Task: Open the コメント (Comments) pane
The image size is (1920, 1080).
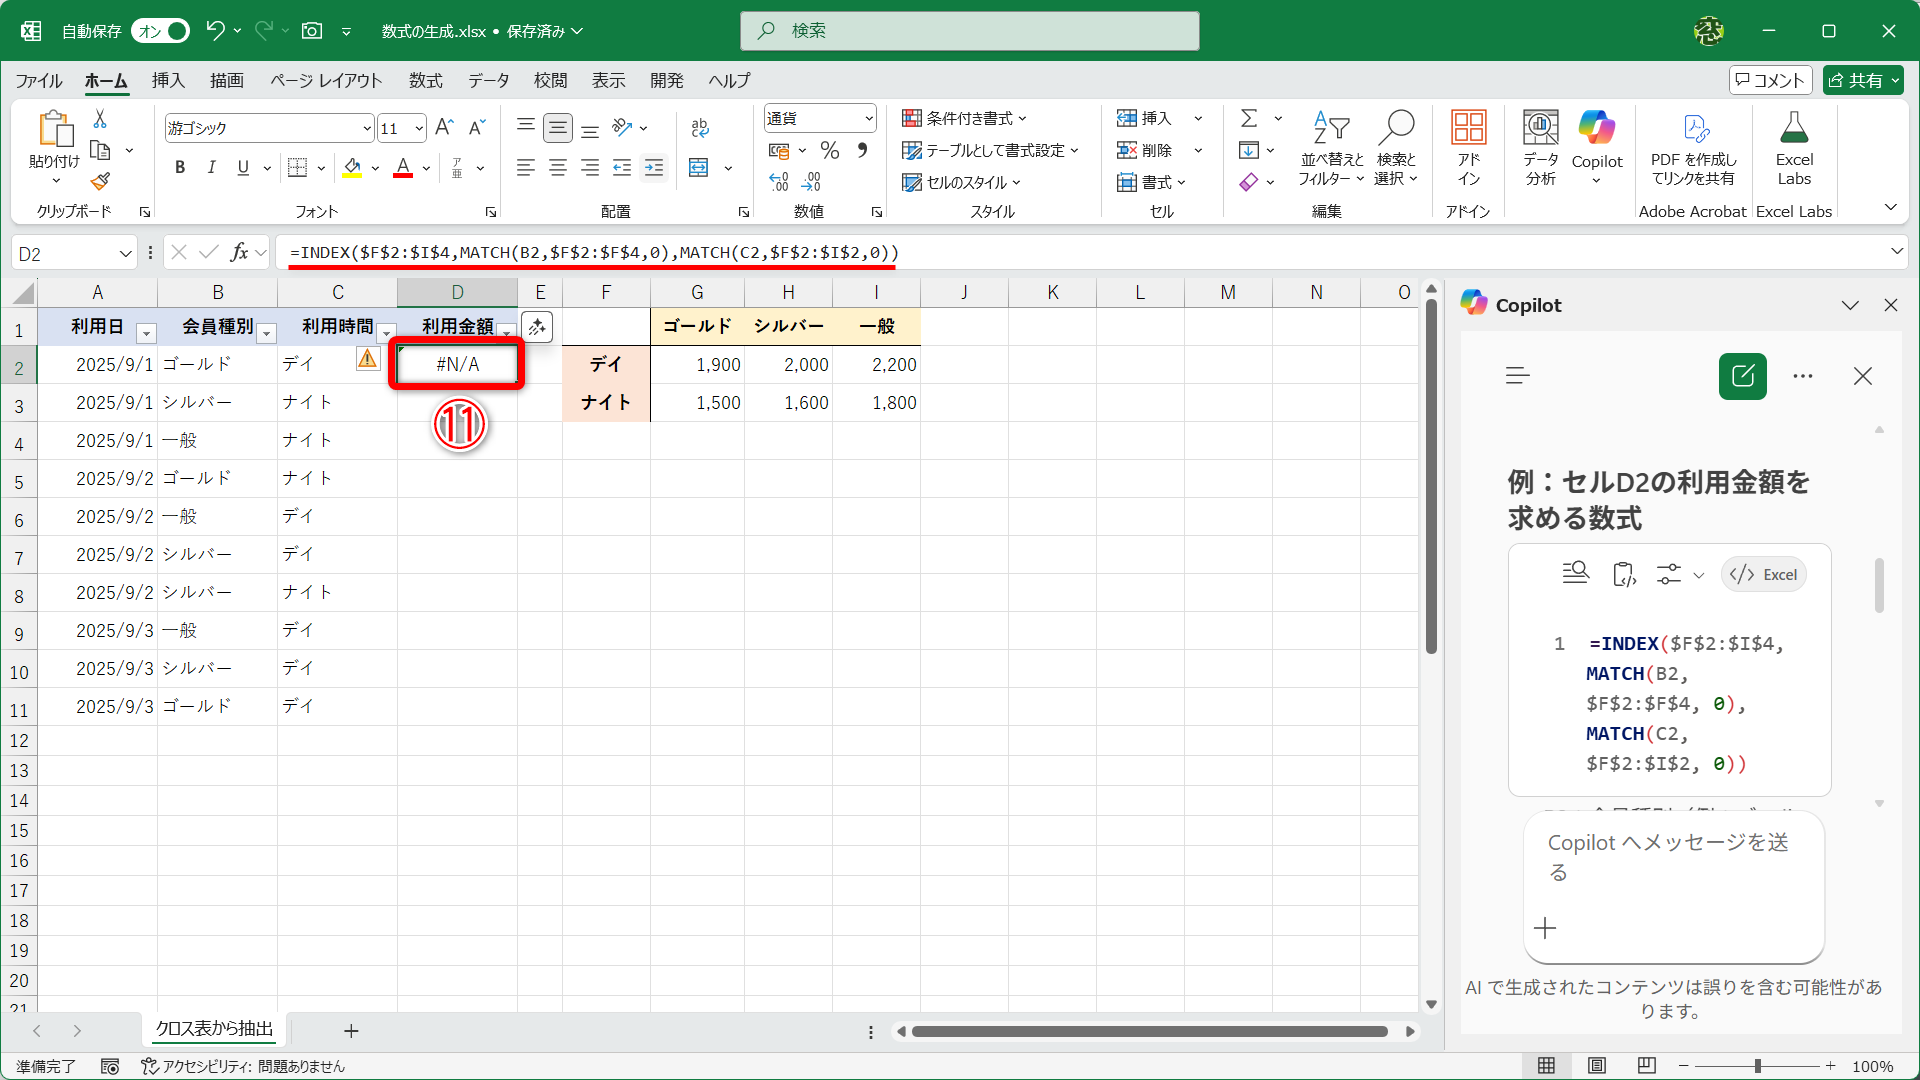Action: [x=1770, y=80]
